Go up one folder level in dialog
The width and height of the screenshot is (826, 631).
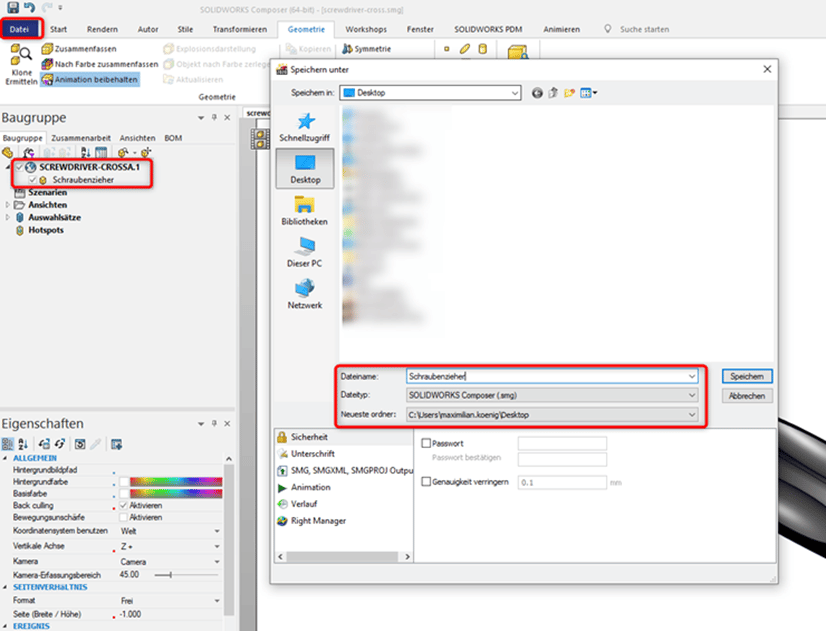coord(554,93)
